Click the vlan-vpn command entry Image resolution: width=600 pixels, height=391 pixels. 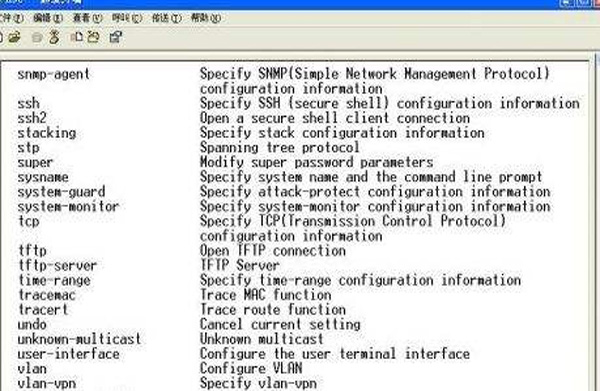(x=47, y=383)
